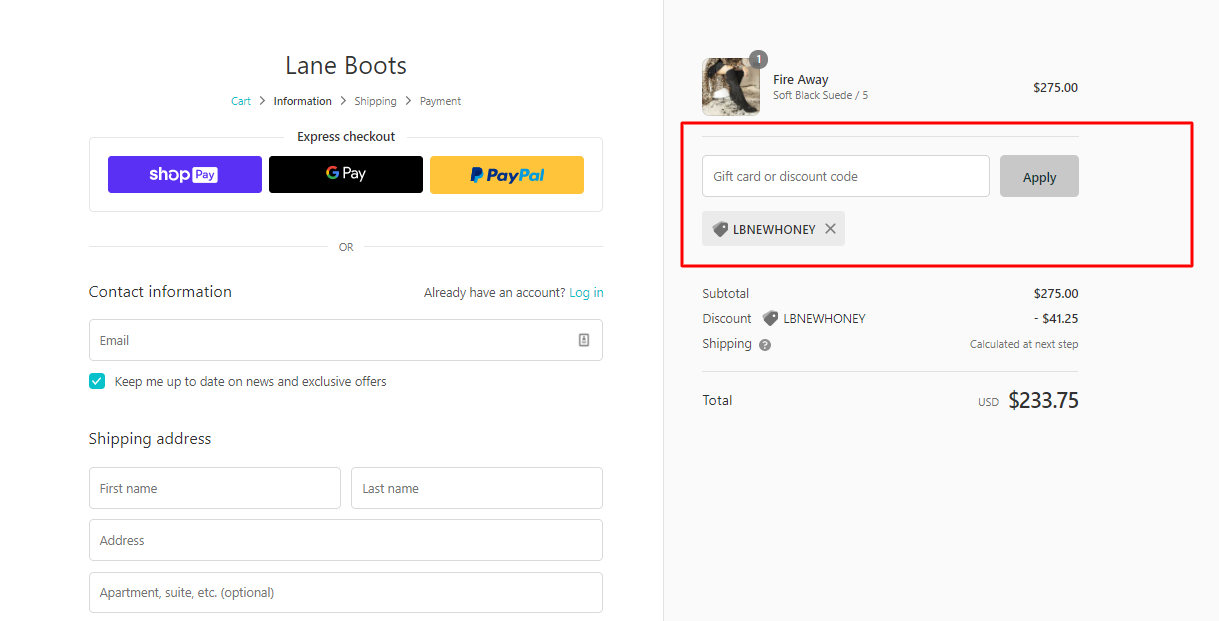Click the $233.75 total amount
Screen dimensions: 1219x621
click(x=1043, y=400)
